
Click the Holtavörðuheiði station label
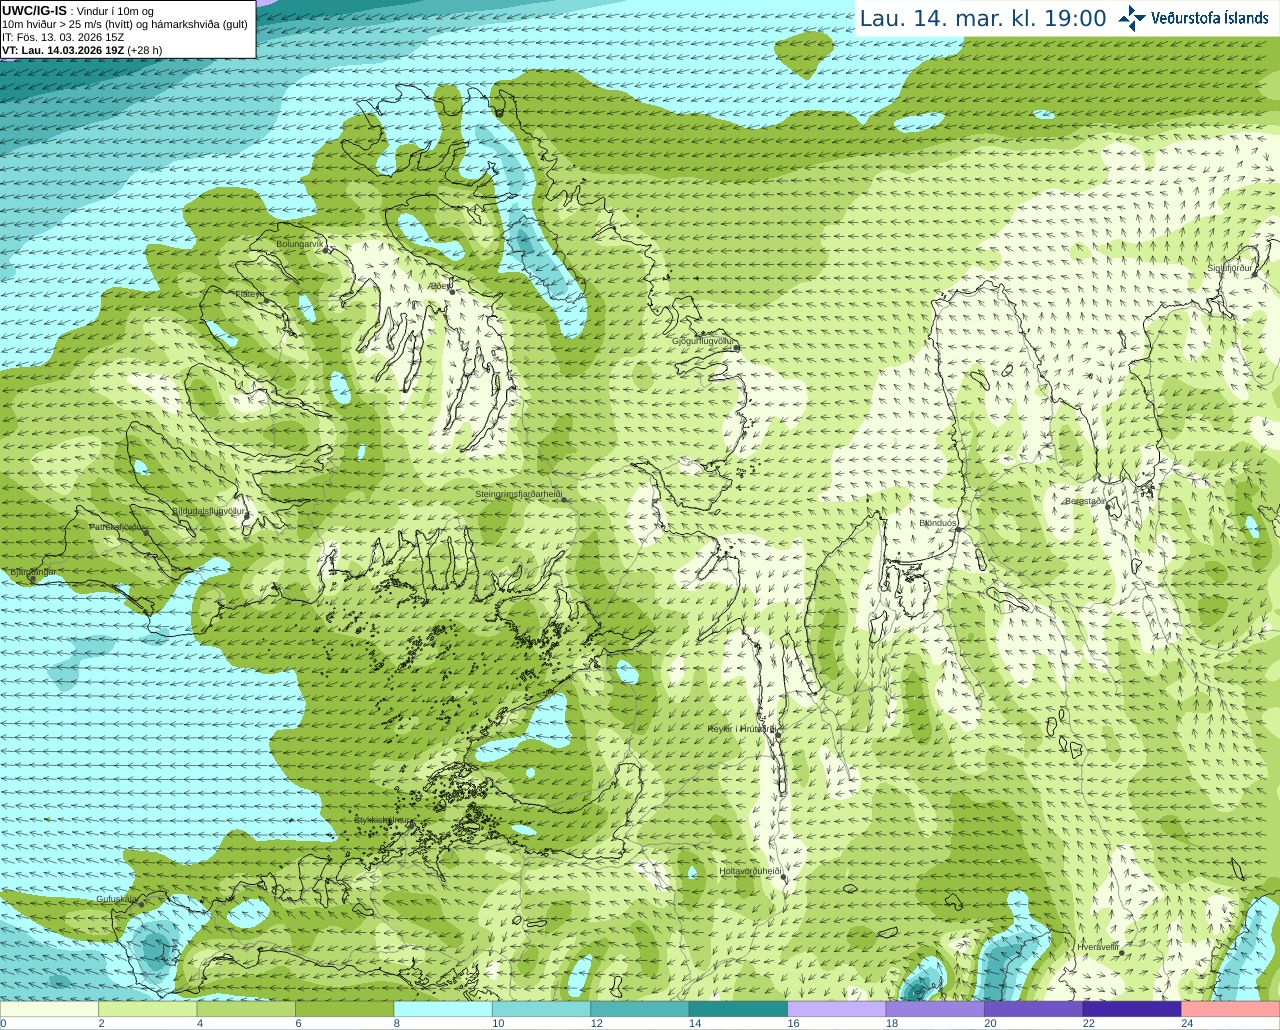tap(750, 871)
